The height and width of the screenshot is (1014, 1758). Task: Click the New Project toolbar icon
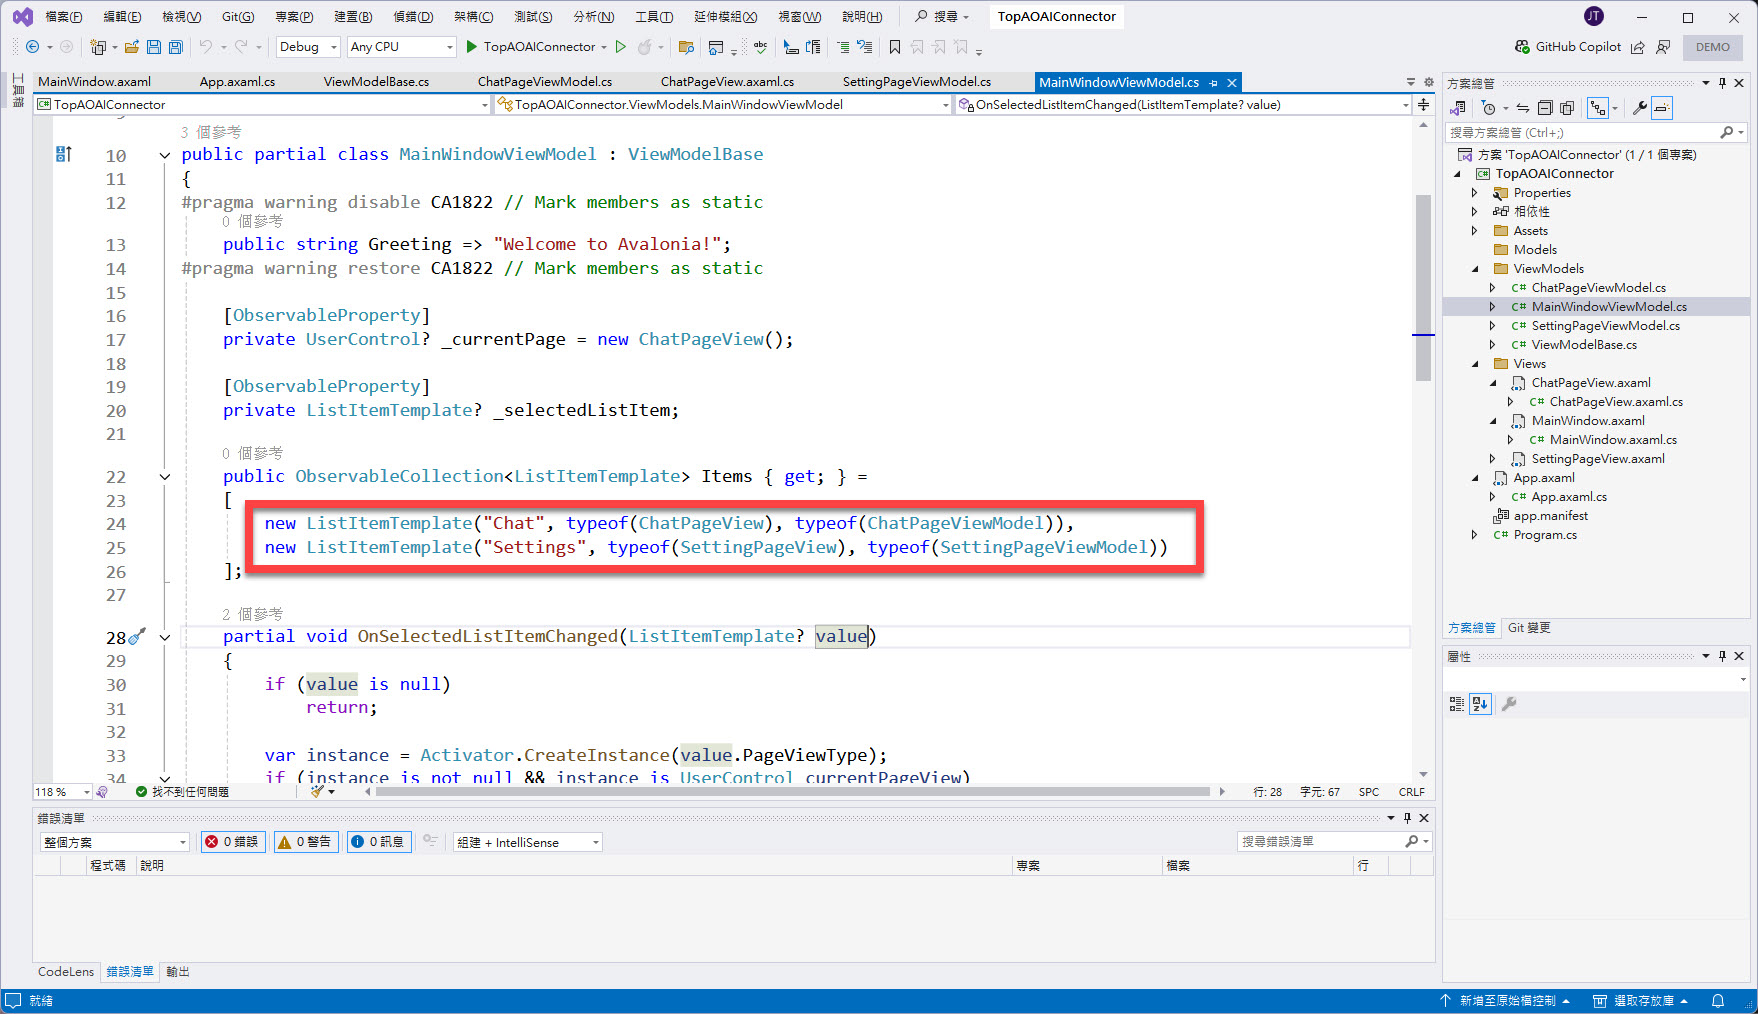(98, 47)
